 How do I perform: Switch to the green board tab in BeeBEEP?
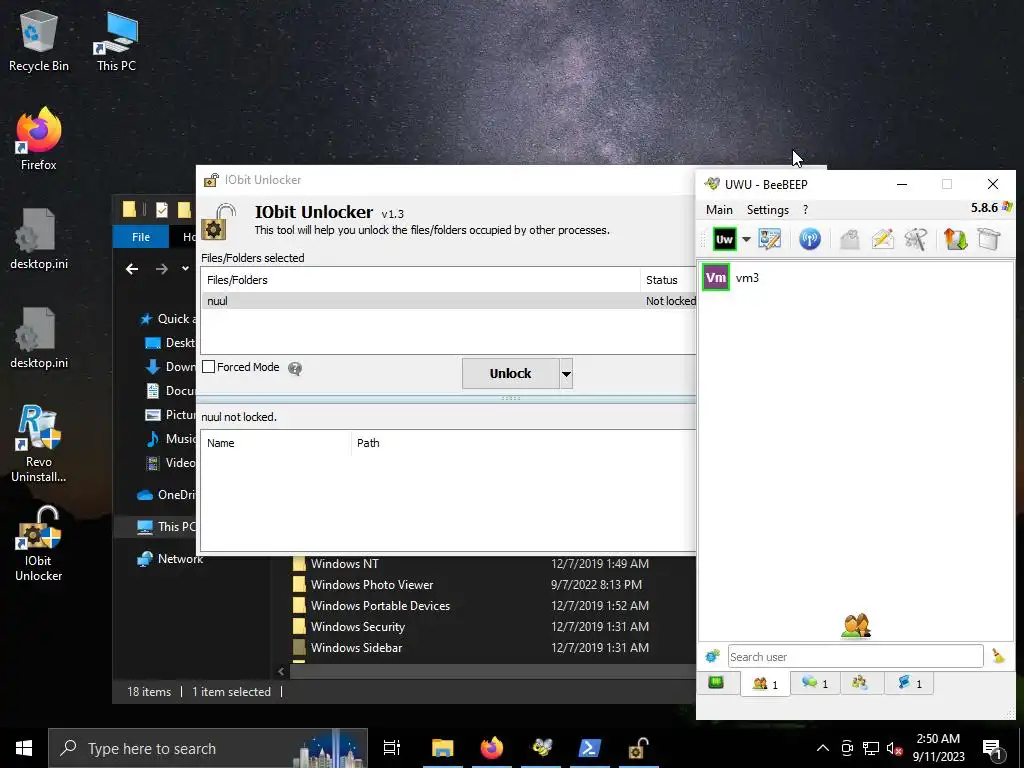(716, 683)
